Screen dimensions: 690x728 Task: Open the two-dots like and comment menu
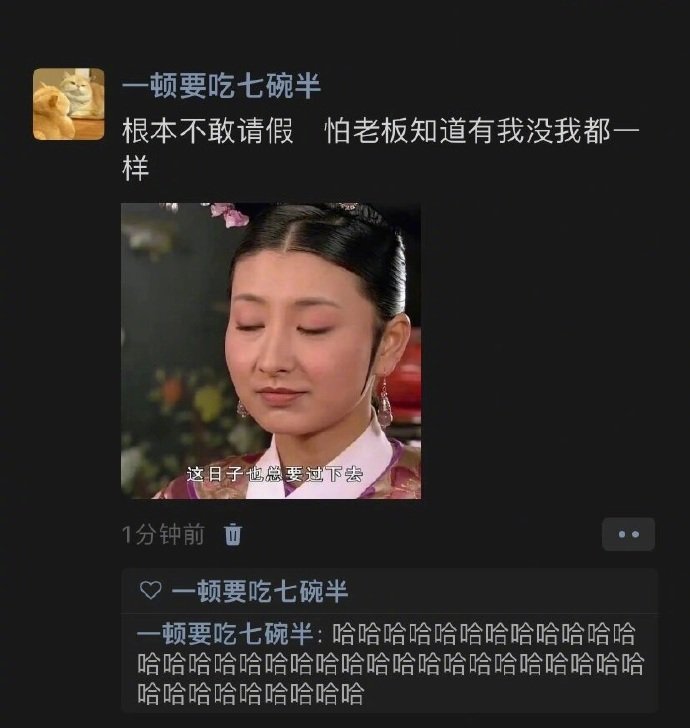click(628, 534)
